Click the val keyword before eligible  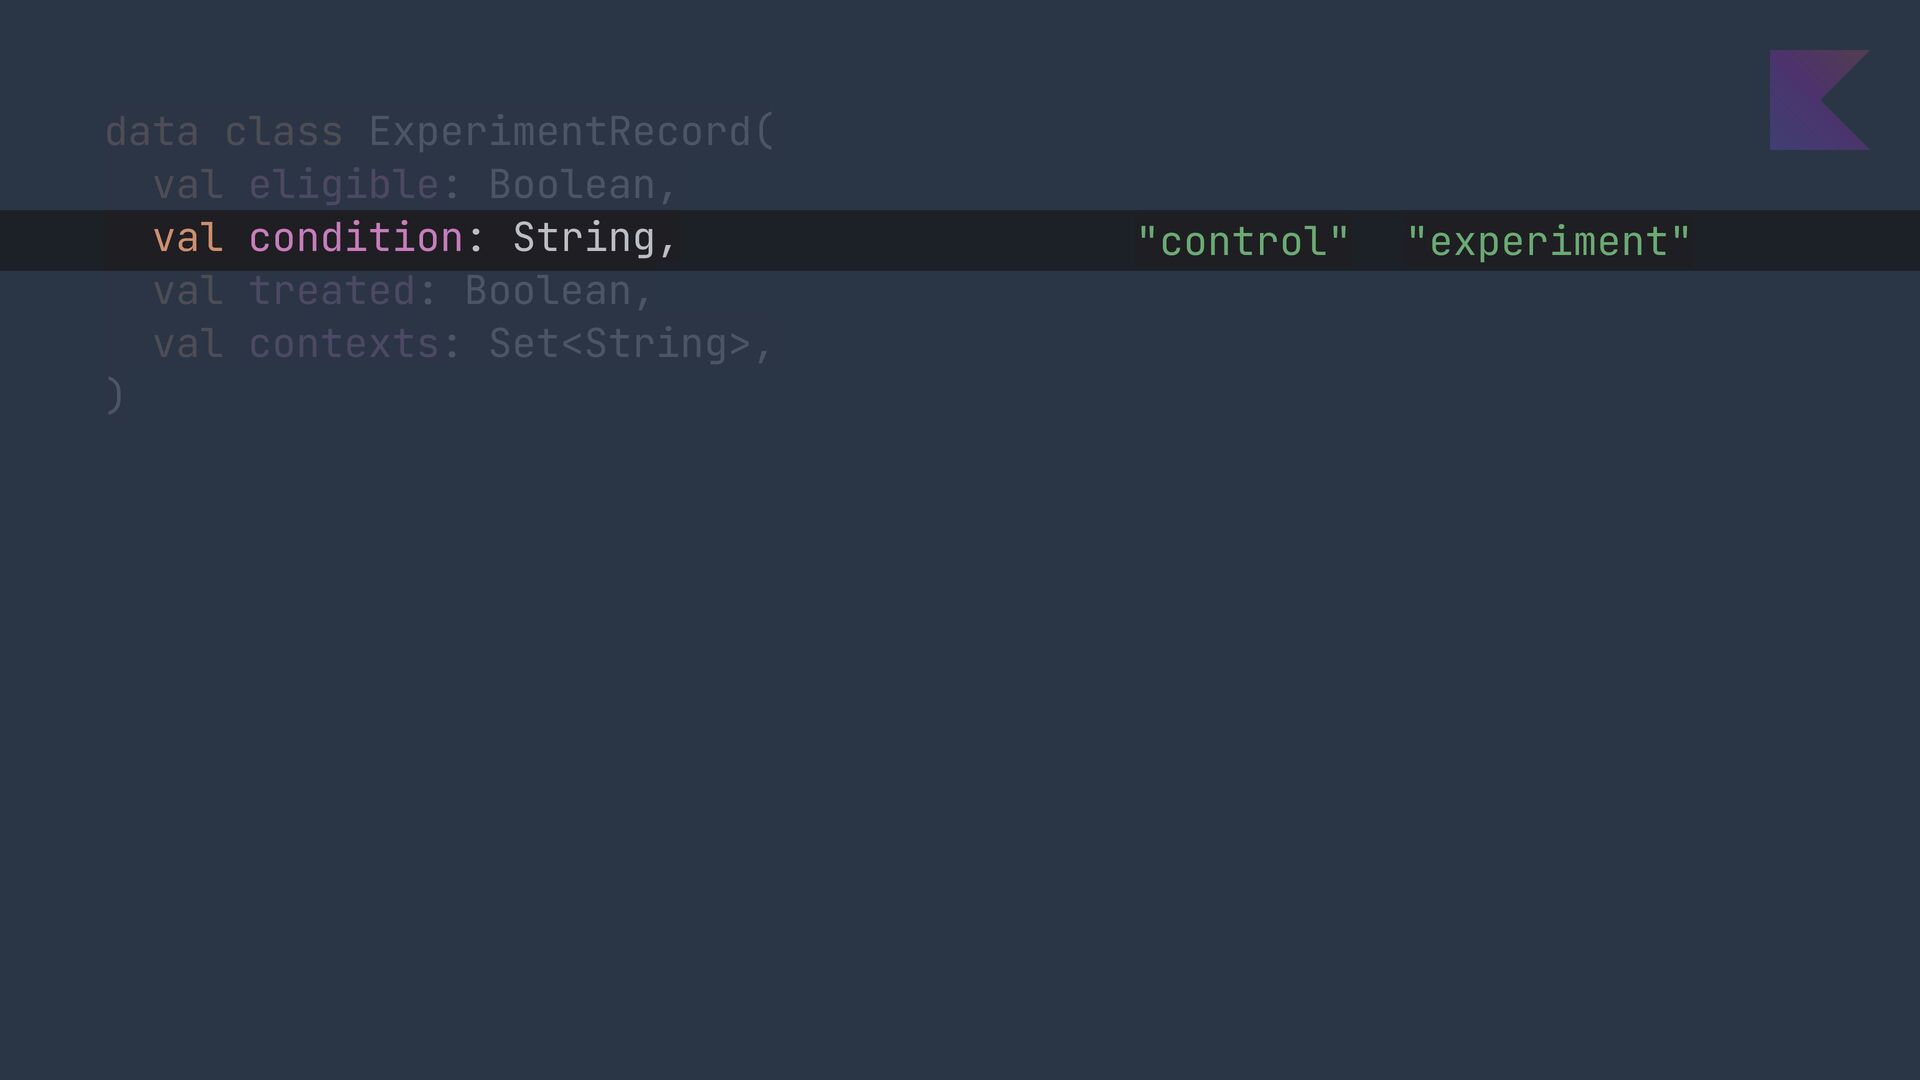point(188,185)
